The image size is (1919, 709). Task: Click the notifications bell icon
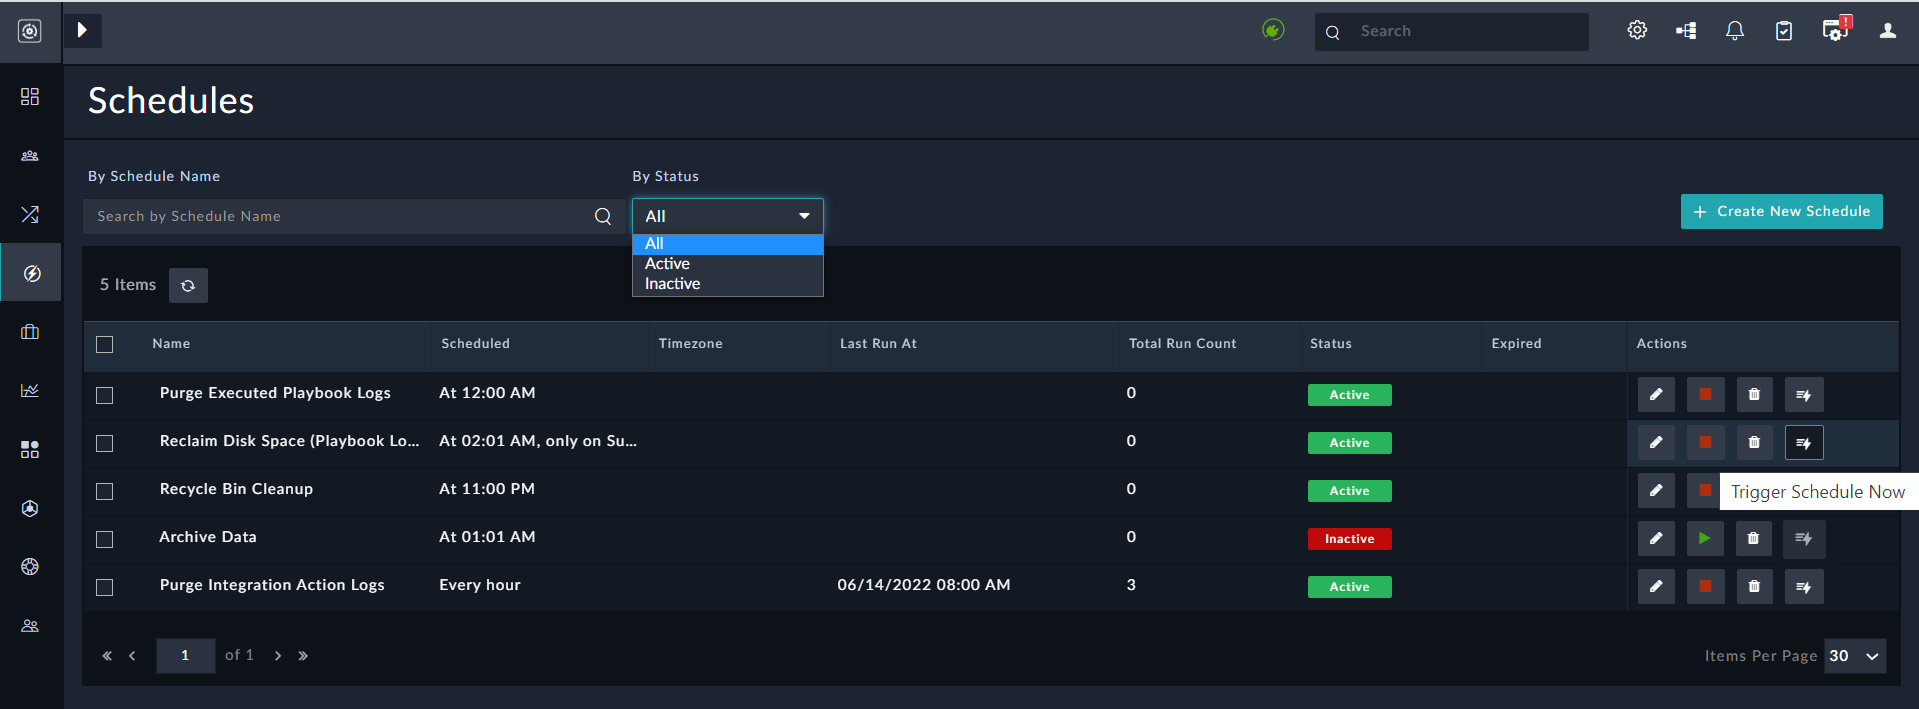[1735, 31]
